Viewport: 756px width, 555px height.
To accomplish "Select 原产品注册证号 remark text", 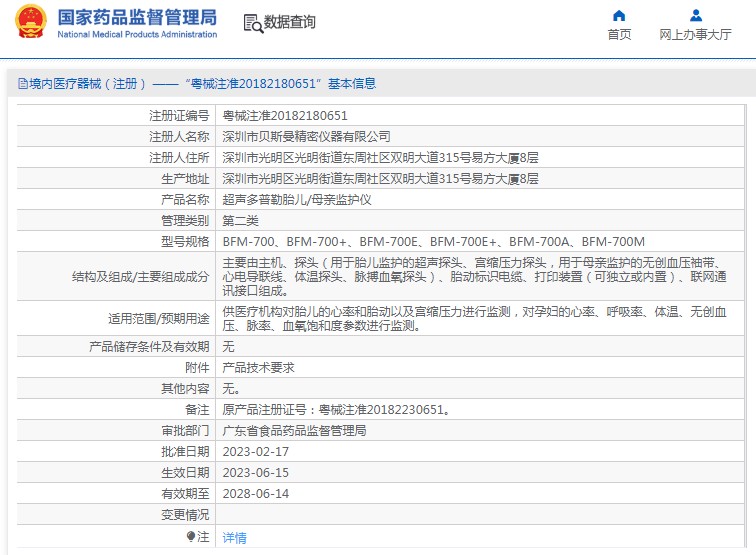I will 337,410.
